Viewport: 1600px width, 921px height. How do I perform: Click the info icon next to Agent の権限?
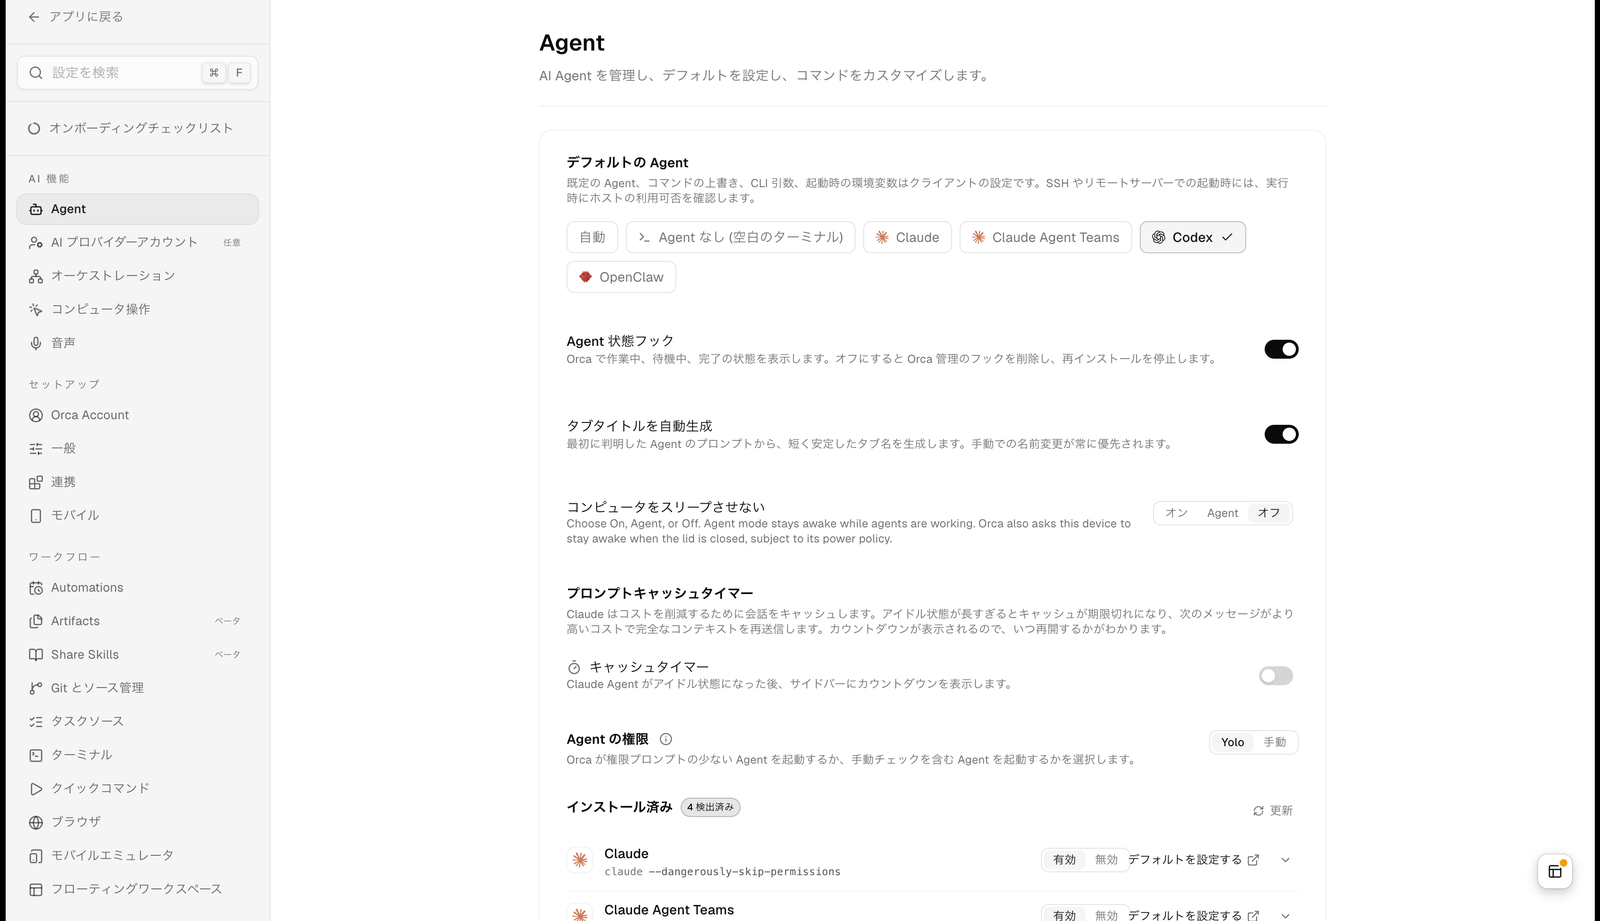tap(666, 739)
